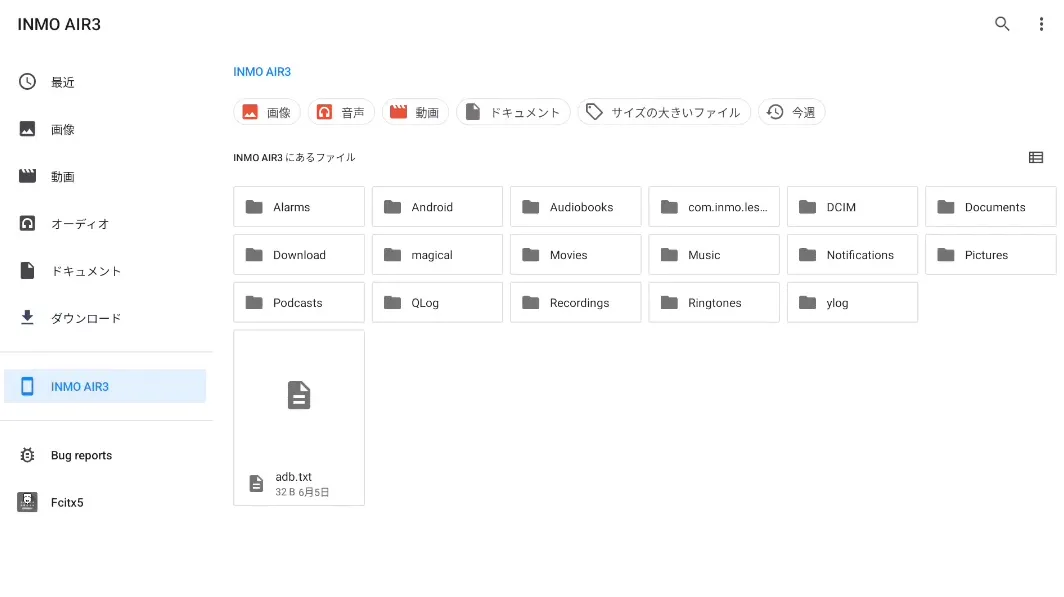The height and width of the screenshot is (597, 1064).
Task: Switch to list view layout
Action: [x=1036, y=157]
